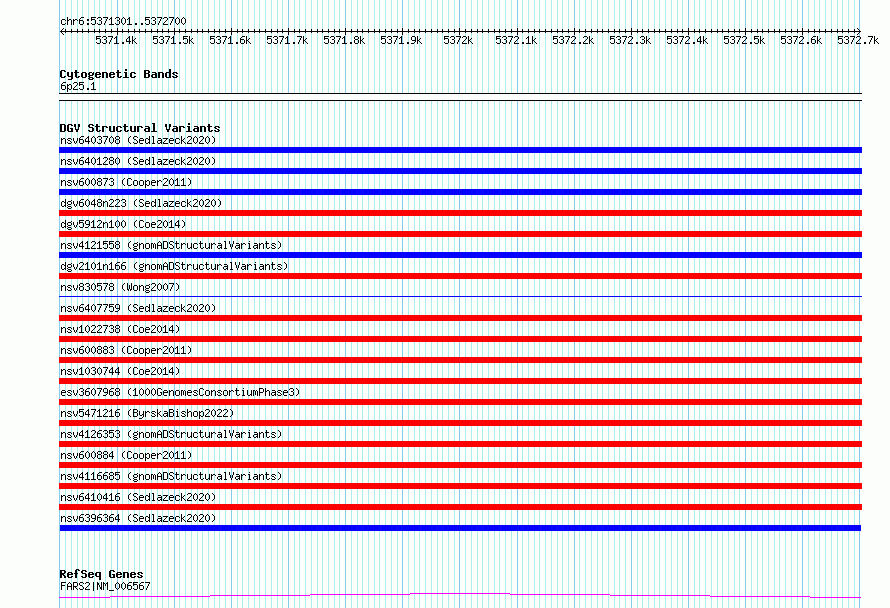
Task: Click dgv2101n166 (gnomADStructuralVariants) label
Action: click(x=174, y=266)
